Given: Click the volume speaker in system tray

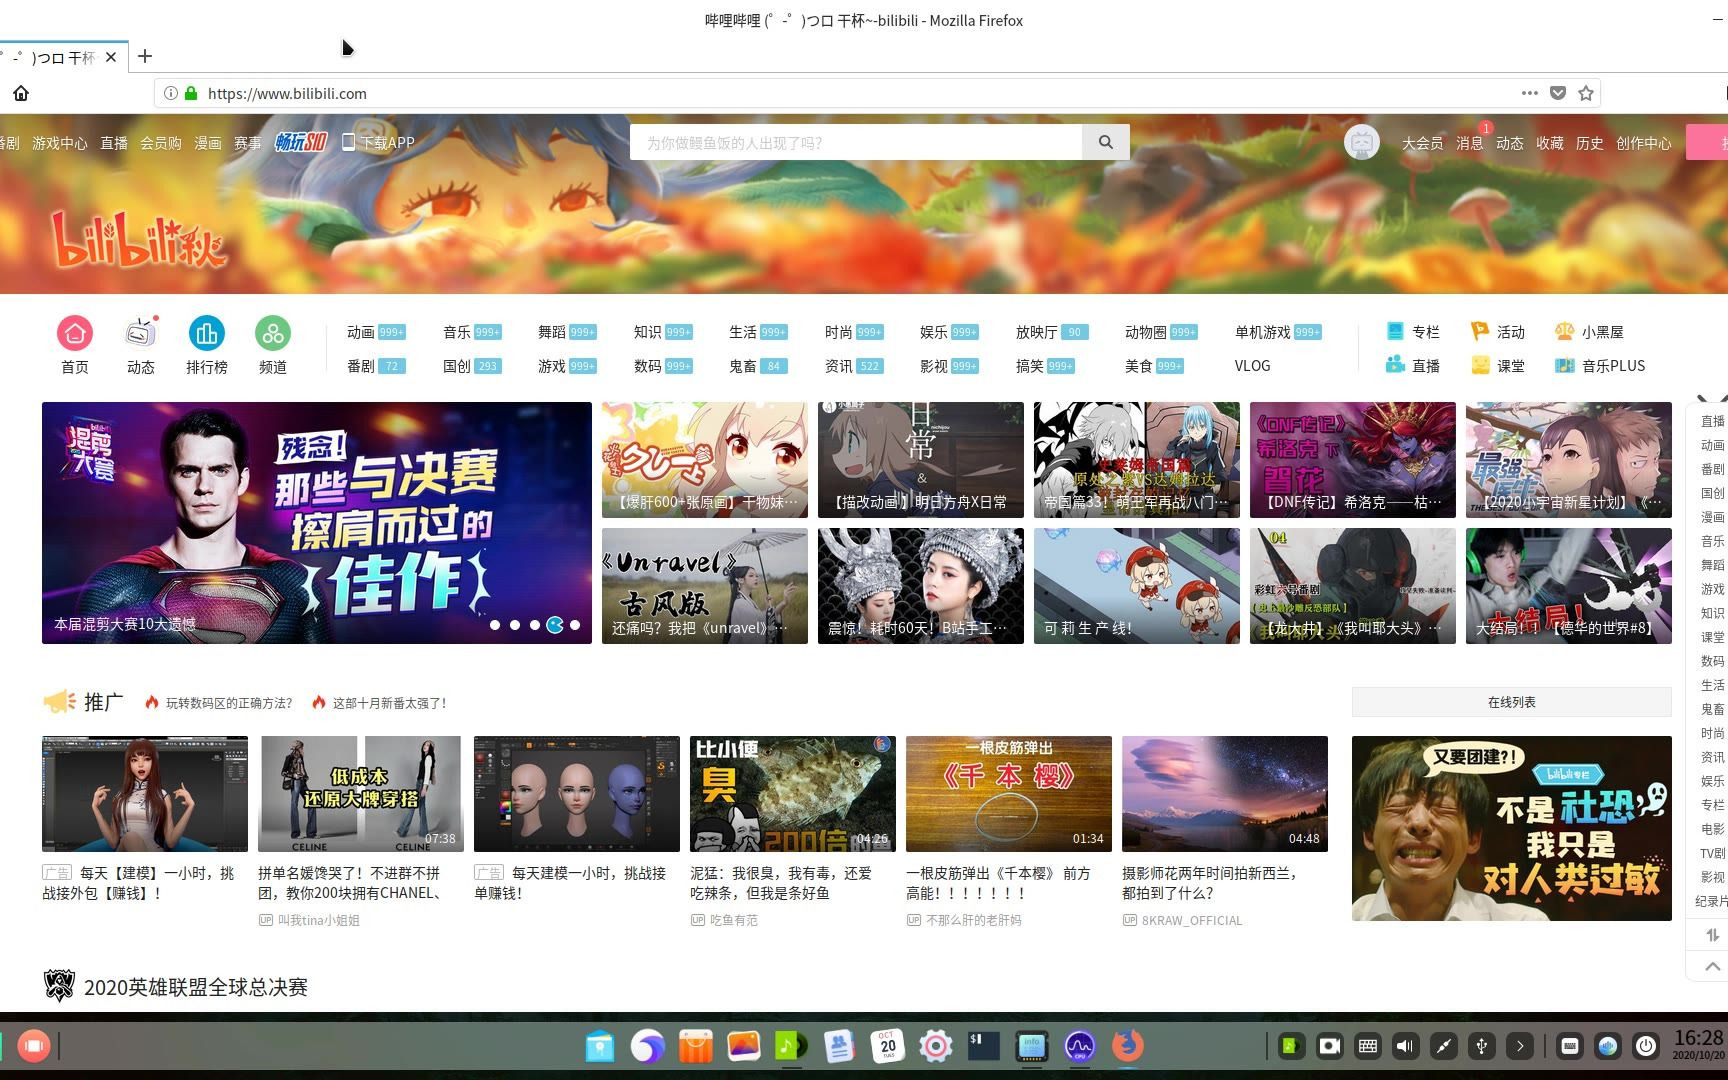Looking at the screenshot, I should pyautogui.click(x=1405, y=1046).
